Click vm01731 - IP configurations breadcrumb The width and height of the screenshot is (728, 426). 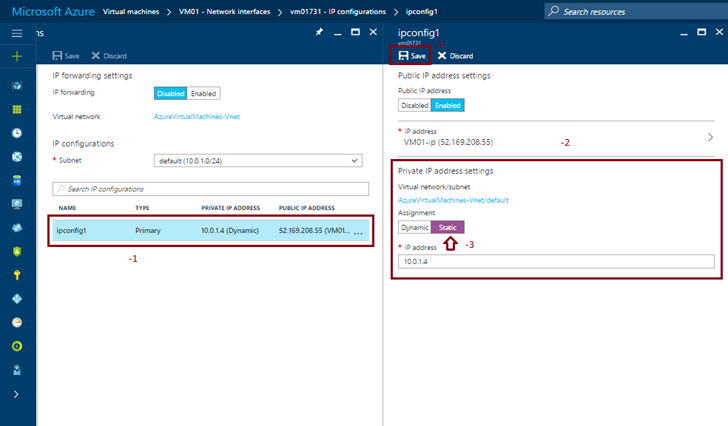(338, 12)
